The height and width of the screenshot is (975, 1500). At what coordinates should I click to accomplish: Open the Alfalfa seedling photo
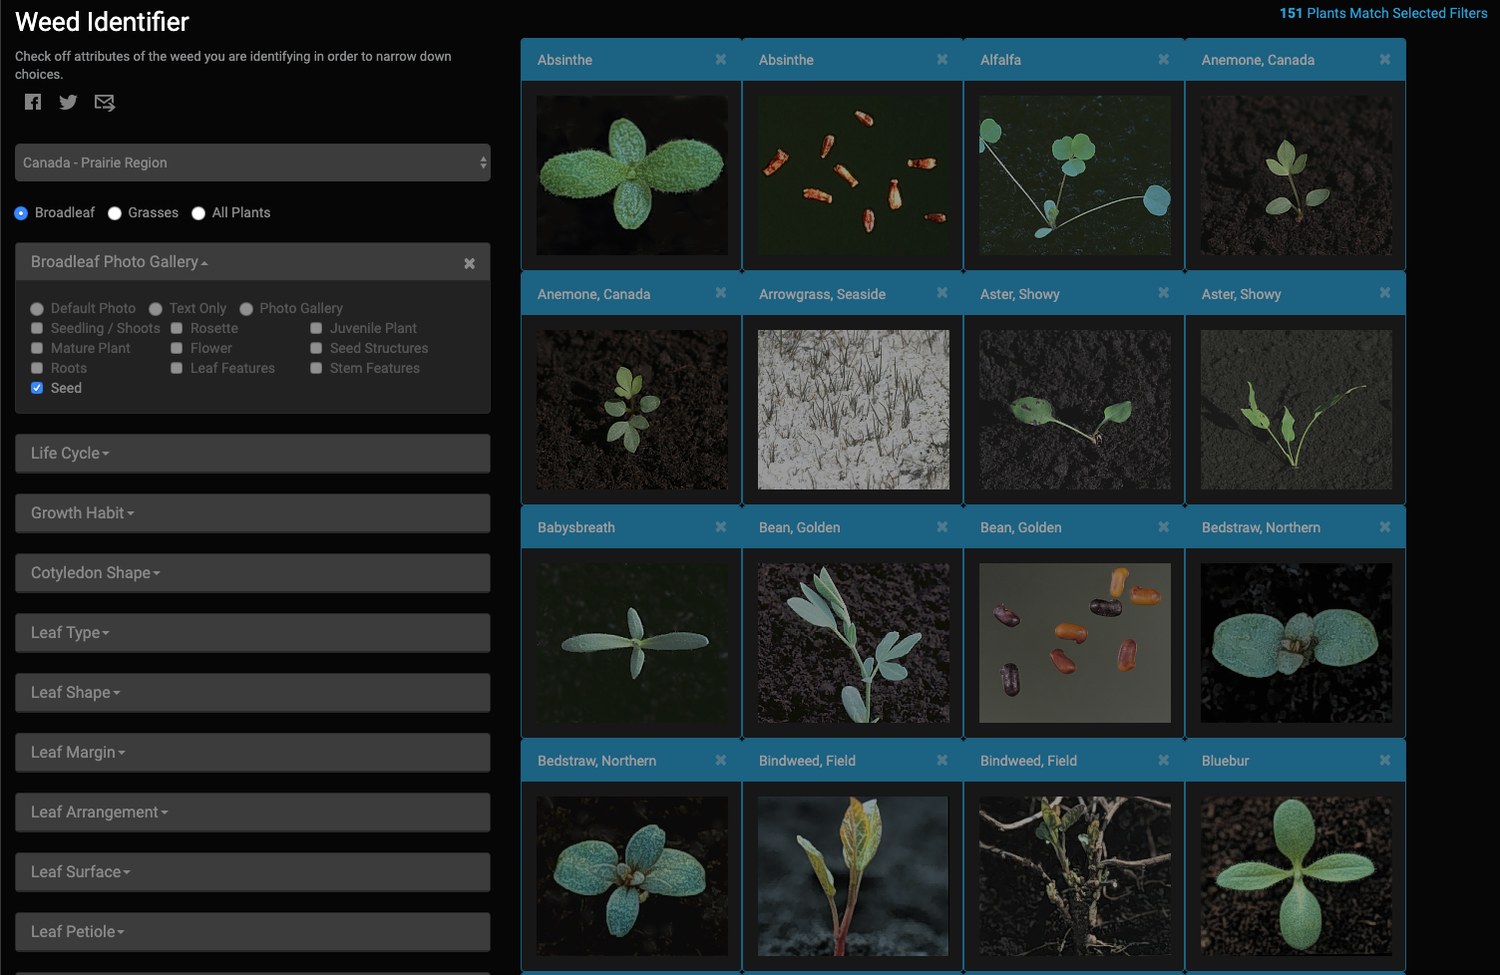tap(1075, 175)
